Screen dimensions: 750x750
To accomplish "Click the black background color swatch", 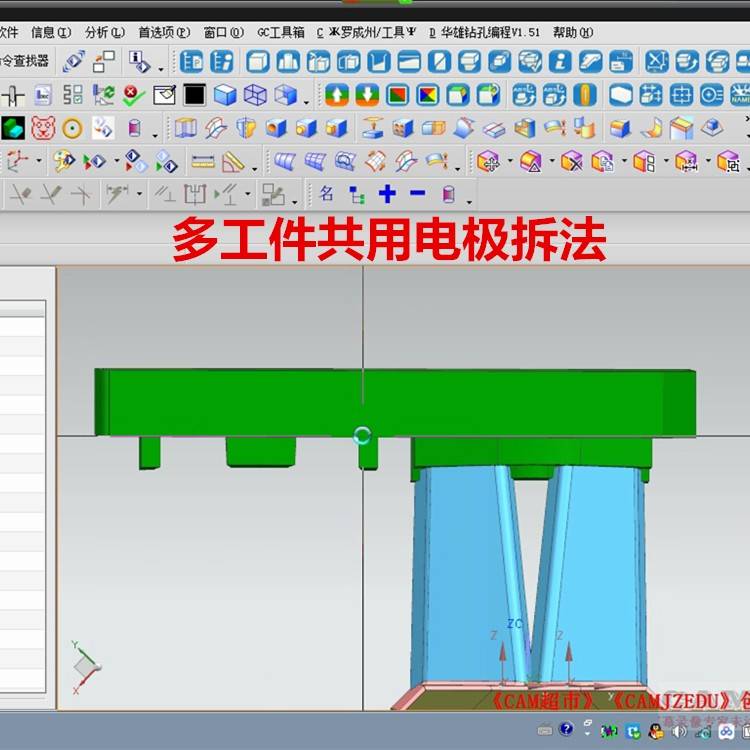I will tap(194, 96).
